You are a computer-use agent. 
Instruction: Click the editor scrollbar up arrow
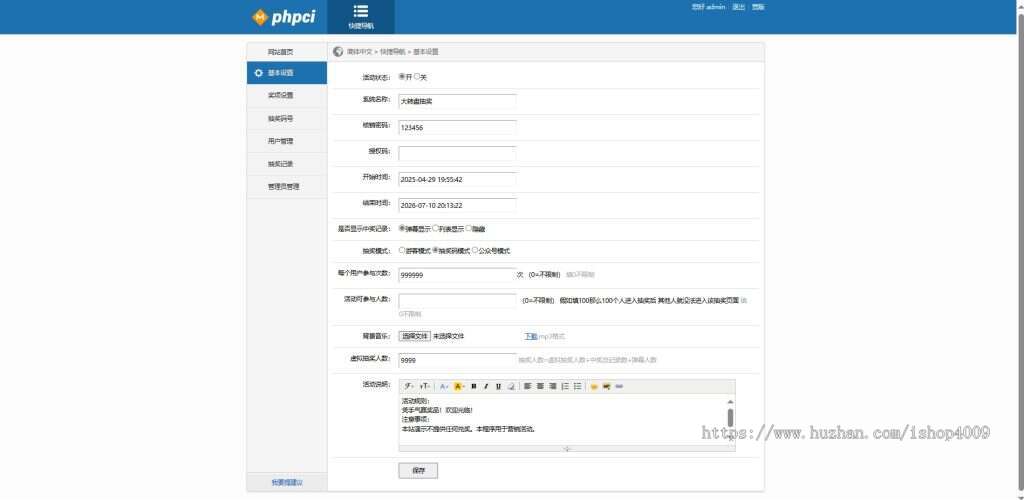(x=730, y=402)
